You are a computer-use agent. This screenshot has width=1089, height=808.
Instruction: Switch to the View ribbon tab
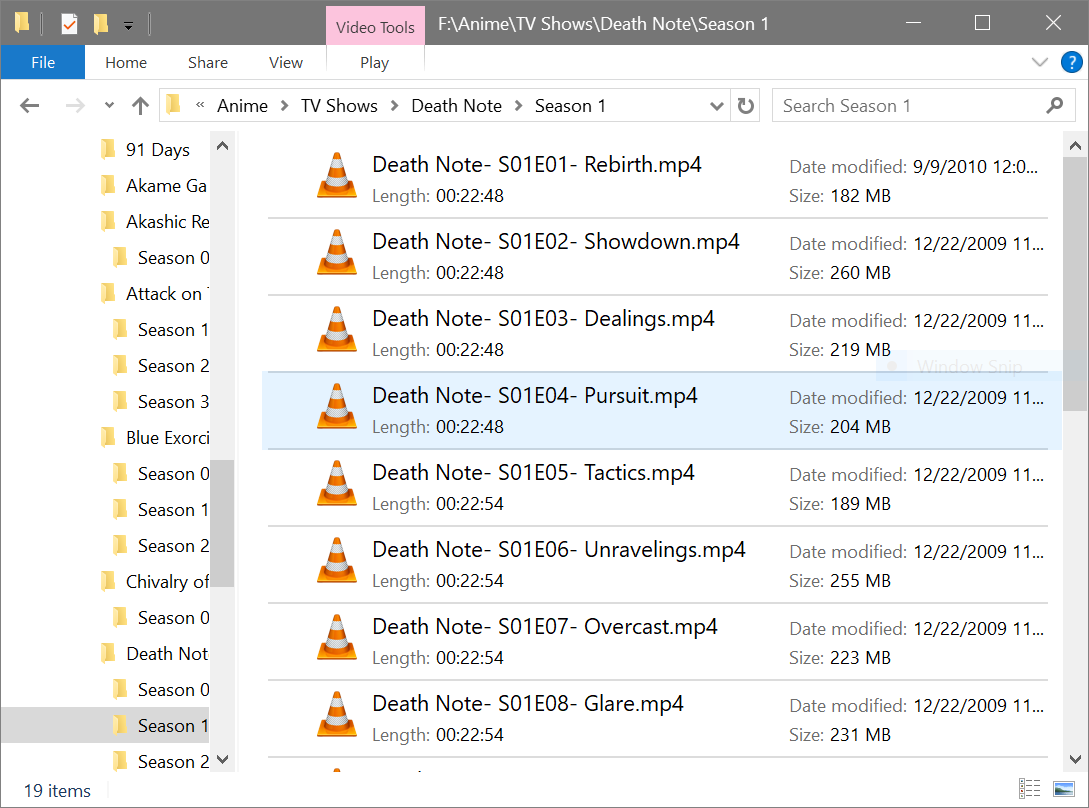click(x=285, y=63)
